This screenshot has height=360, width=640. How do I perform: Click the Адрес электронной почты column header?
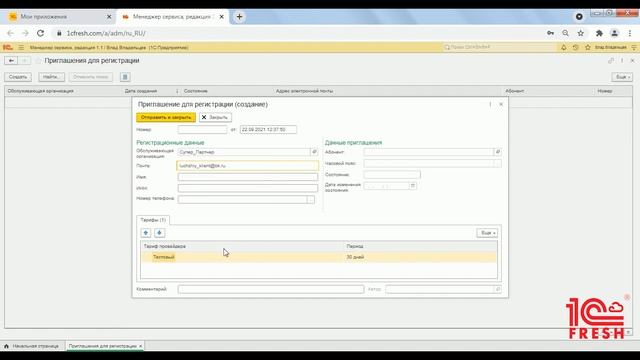pyautogui.click(x=304, y=91)
